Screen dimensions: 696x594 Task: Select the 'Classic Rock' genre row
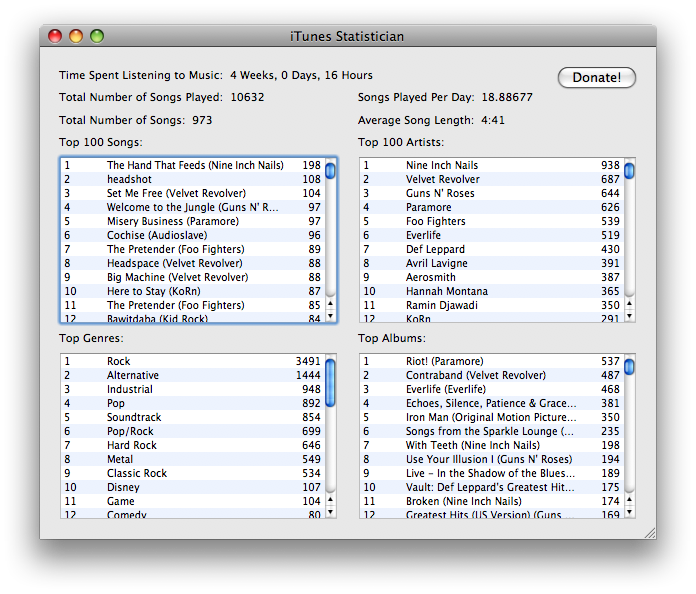click(193, 473)
